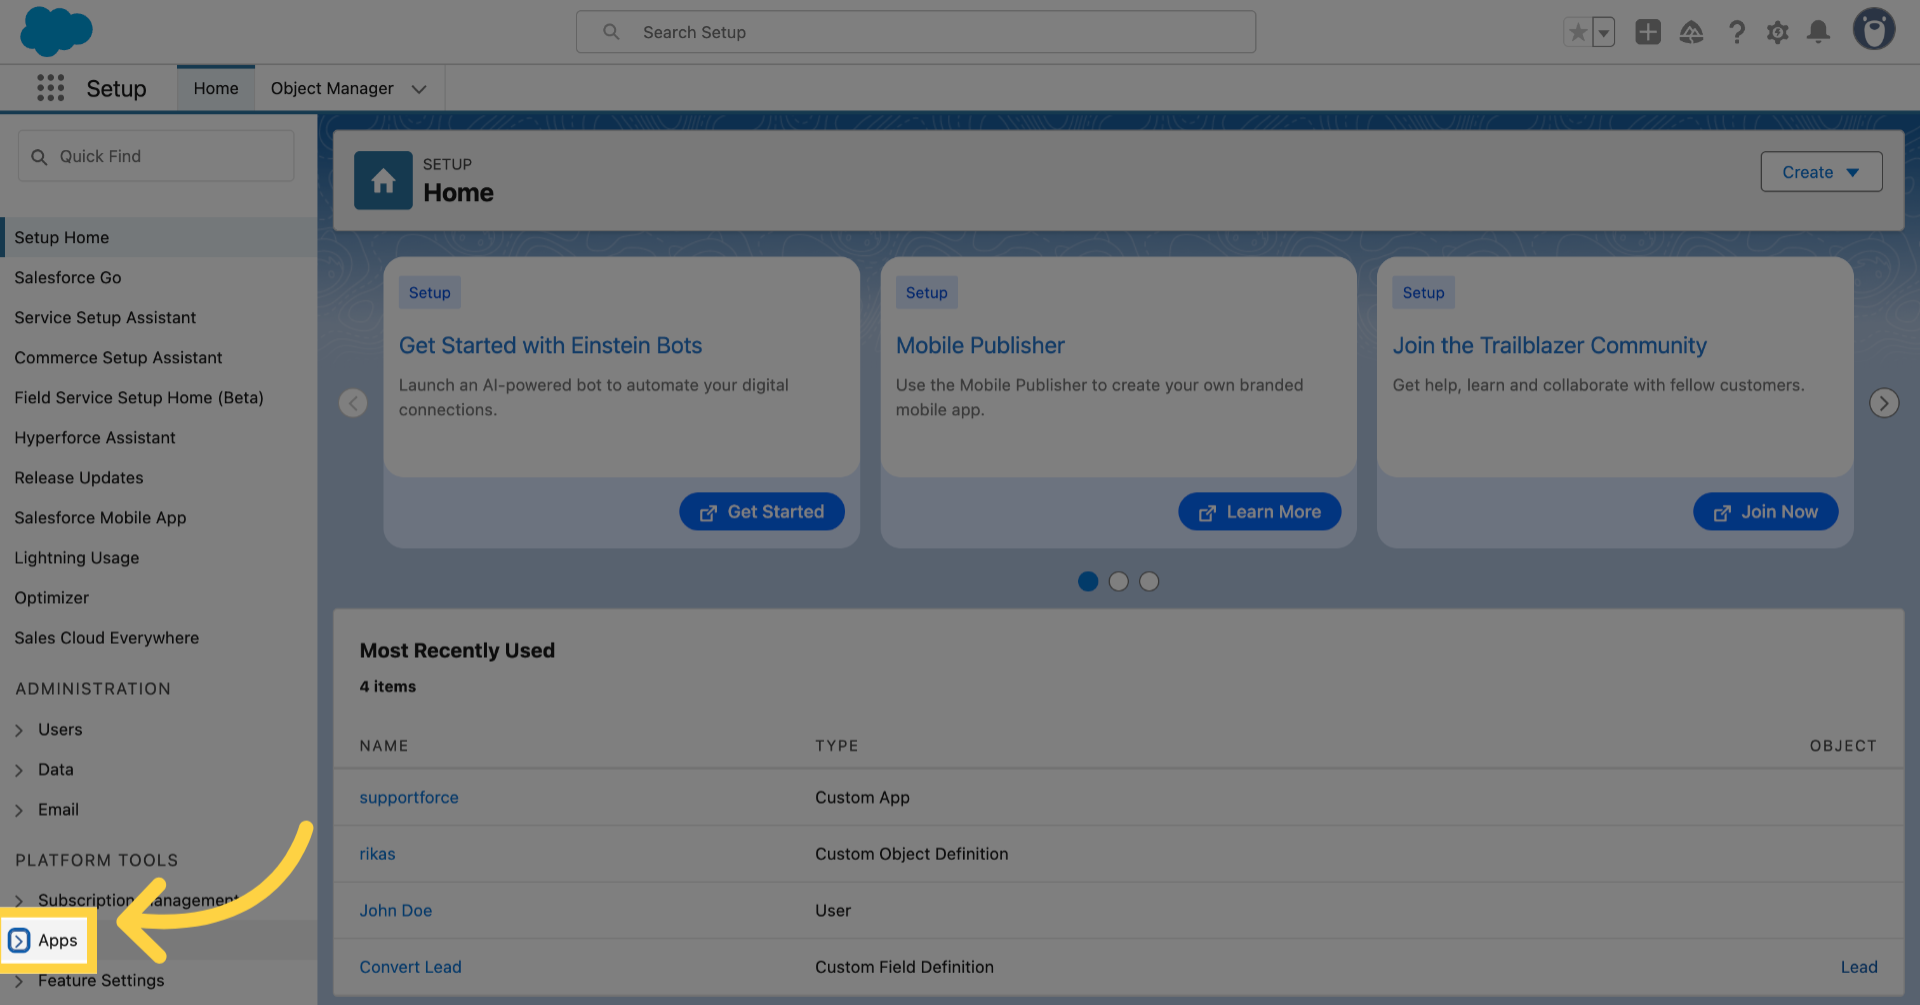Select the first carousel page dot

click(x=1088, y=581)
